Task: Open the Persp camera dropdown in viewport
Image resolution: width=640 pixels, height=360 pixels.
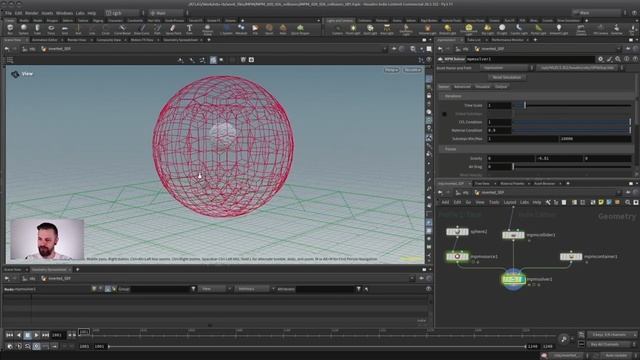Action: [391, 70]
